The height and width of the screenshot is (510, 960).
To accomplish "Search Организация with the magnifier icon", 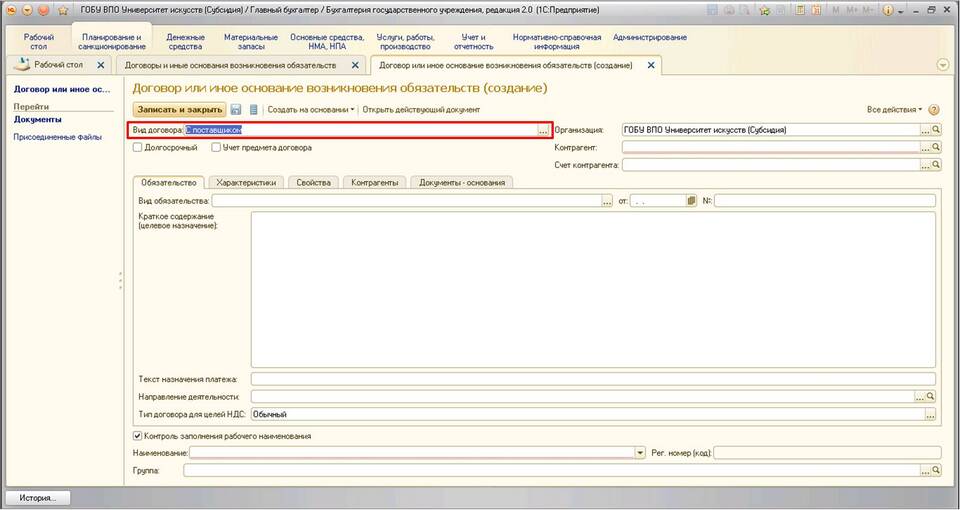I will click(936, 130).
